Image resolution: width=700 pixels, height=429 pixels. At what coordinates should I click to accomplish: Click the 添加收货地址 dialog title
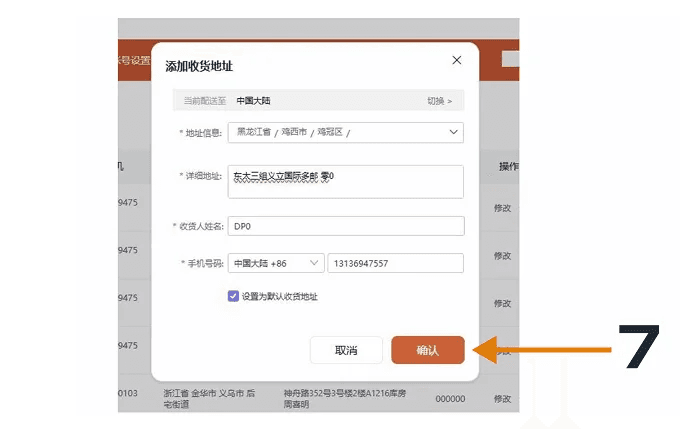[x=199, y=66]
